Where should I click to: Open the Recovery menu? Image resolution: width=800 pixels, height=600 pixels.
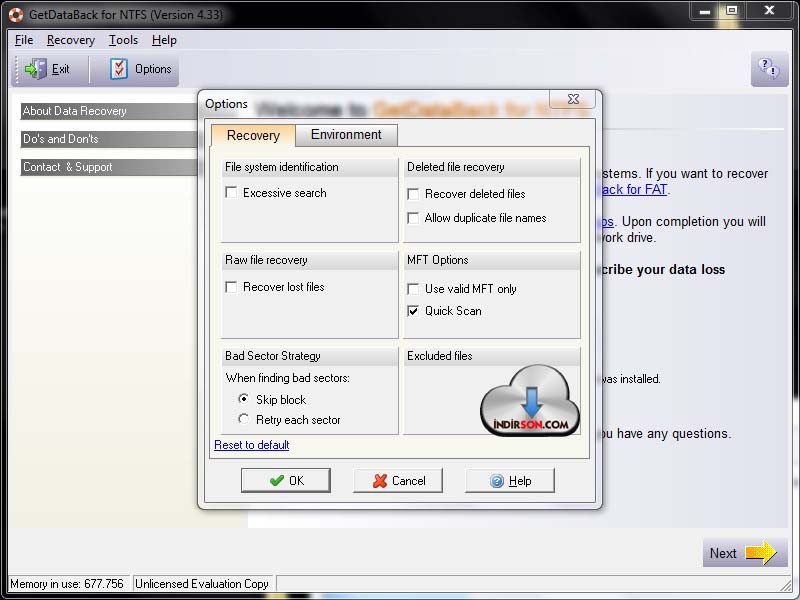click(71, 40)
